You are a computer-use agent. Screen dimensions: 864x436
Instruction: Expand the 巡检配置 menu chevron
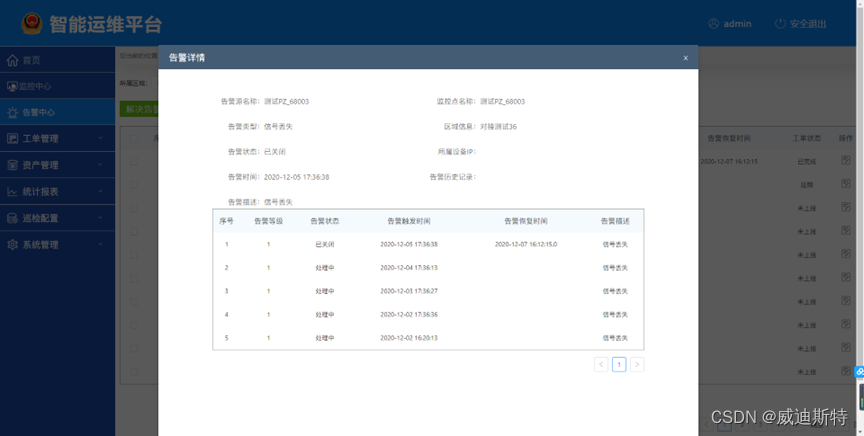point(100,218)
